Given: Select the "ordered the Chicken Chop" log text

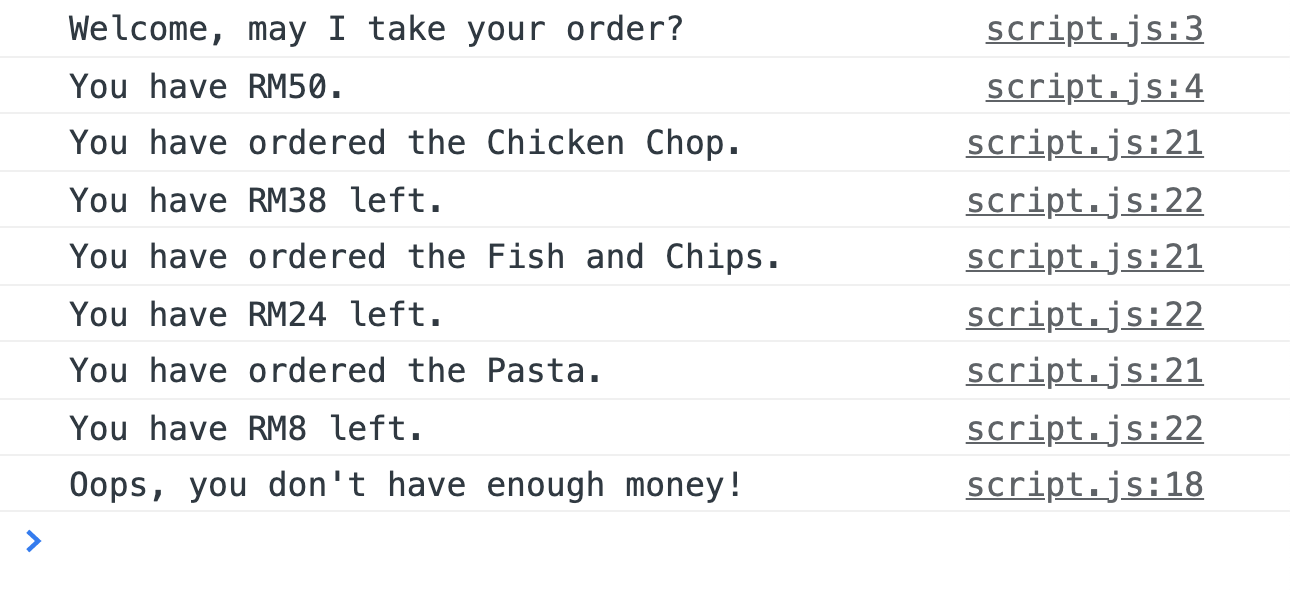Looking at the screenshot, I should 405,144.
